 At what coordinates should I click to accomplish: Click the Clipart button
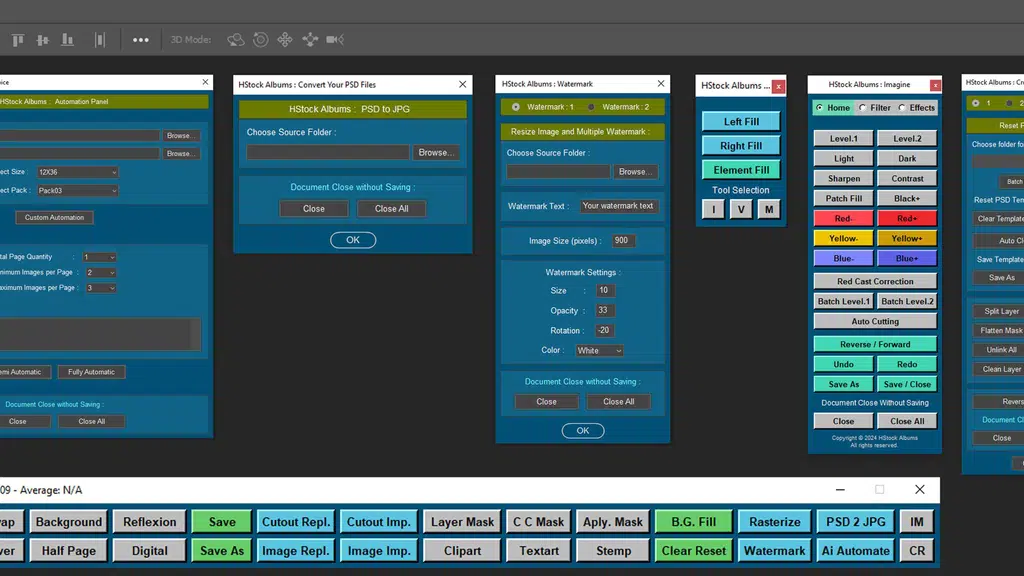tap(462, 551)
